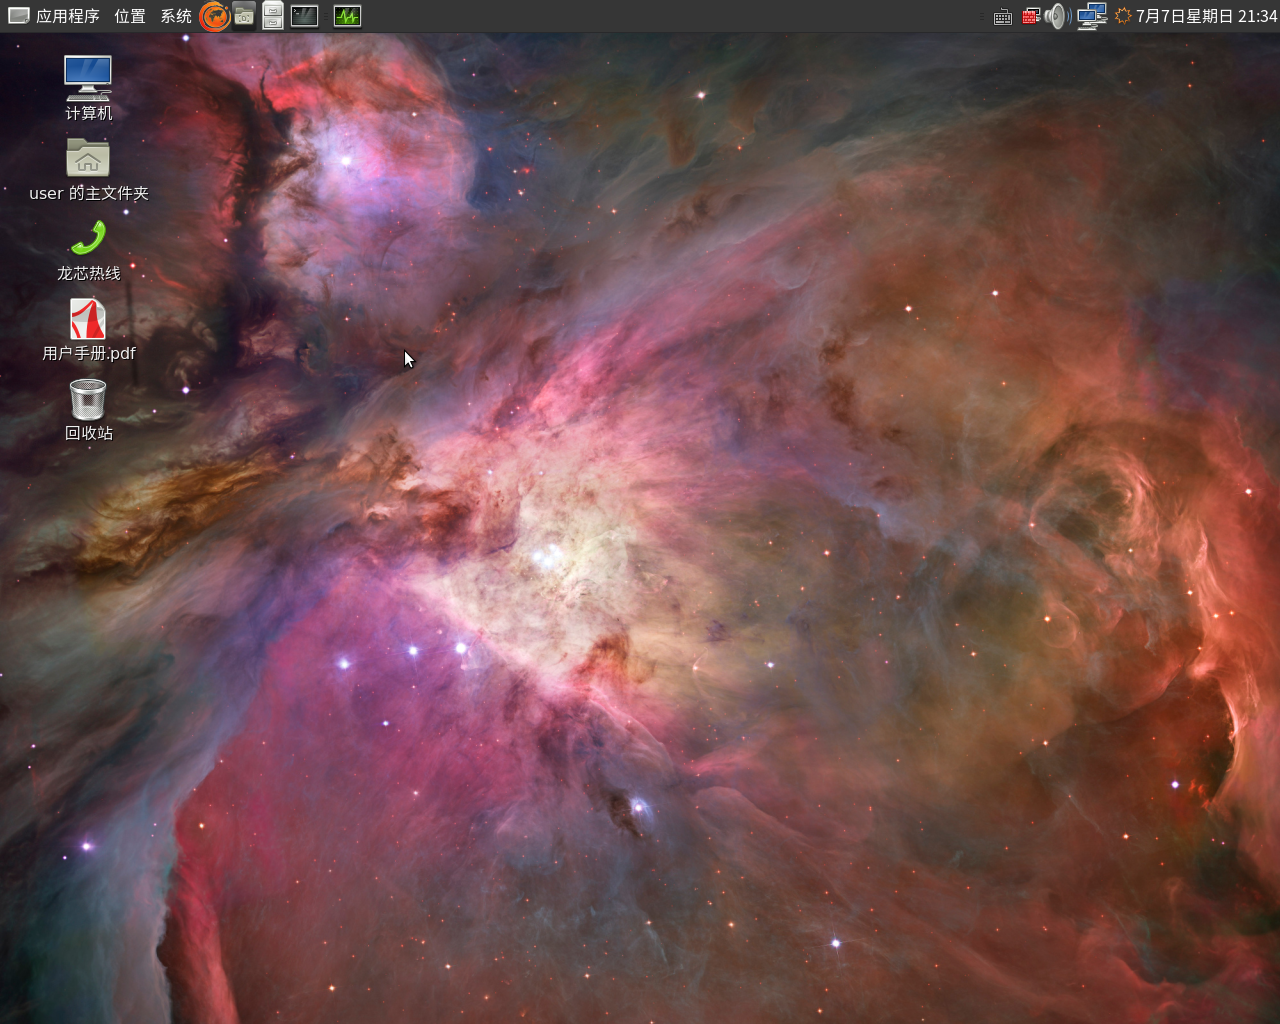Select the 龙芯热线 phone icon
The width and height of the screenshot is (1280, 1024).
pos(88,250)
